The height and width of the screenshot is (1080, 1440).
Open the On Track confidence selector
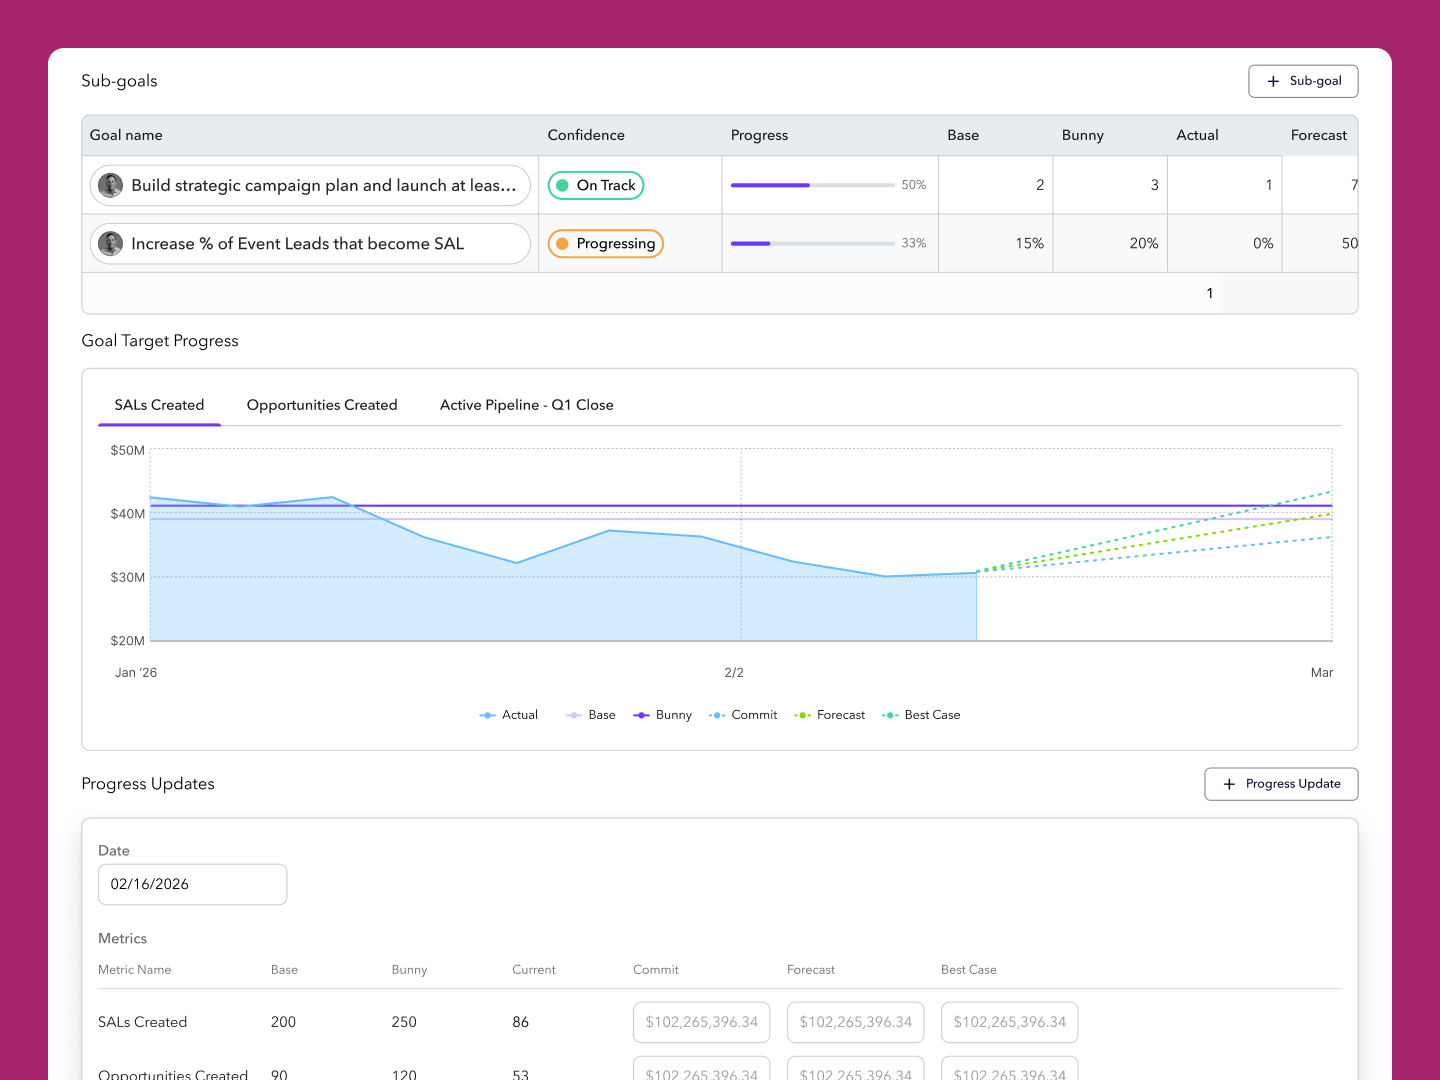click(596, 185)
